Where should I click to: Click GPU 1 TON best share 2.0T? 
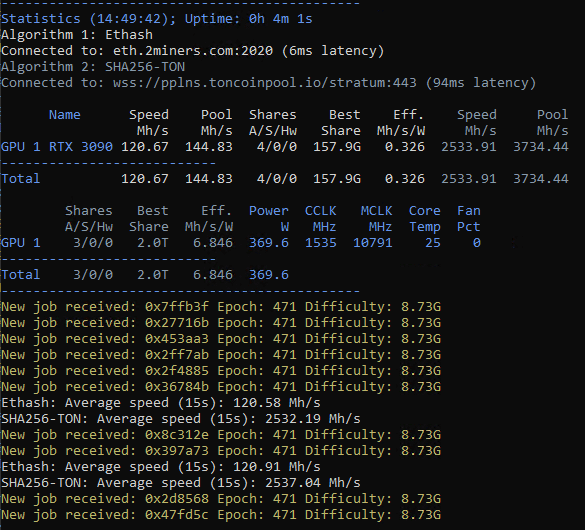(153, 243)
